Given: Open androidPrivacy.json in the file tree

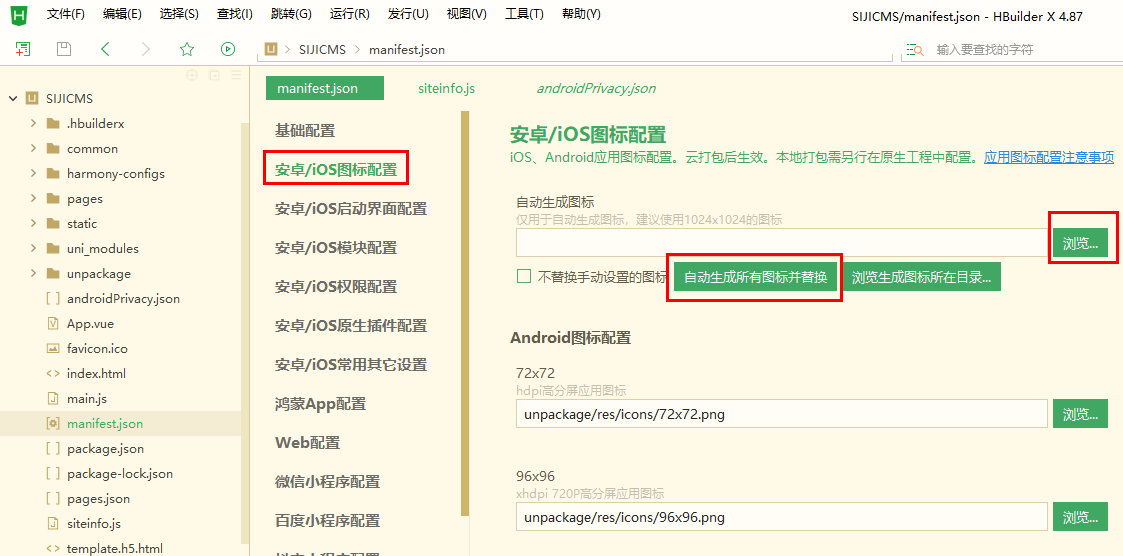Looking at the screenshot, I should pos(123,299).
